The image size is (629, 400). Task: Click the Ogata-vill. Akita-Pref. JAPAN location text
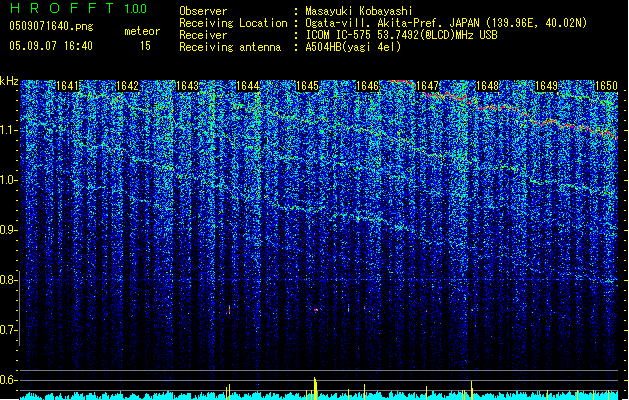(392, 23)
